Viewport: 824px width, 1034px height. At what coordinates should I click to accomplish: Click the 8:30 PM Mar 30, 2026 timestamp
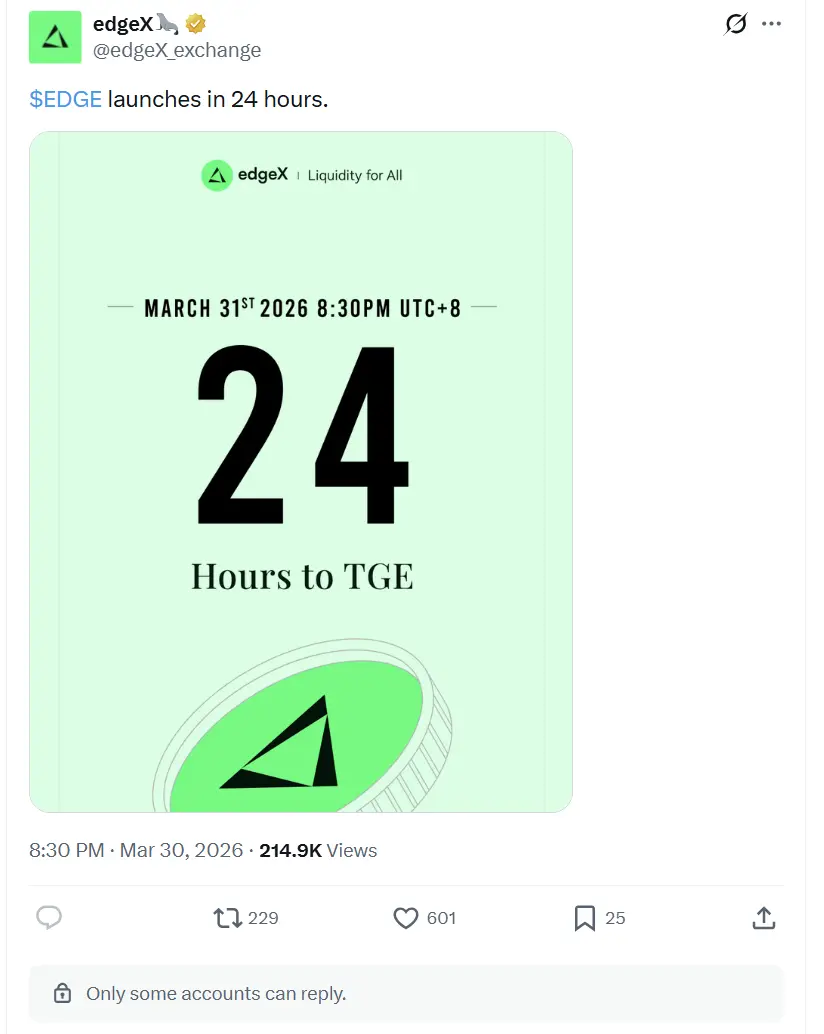136,850
